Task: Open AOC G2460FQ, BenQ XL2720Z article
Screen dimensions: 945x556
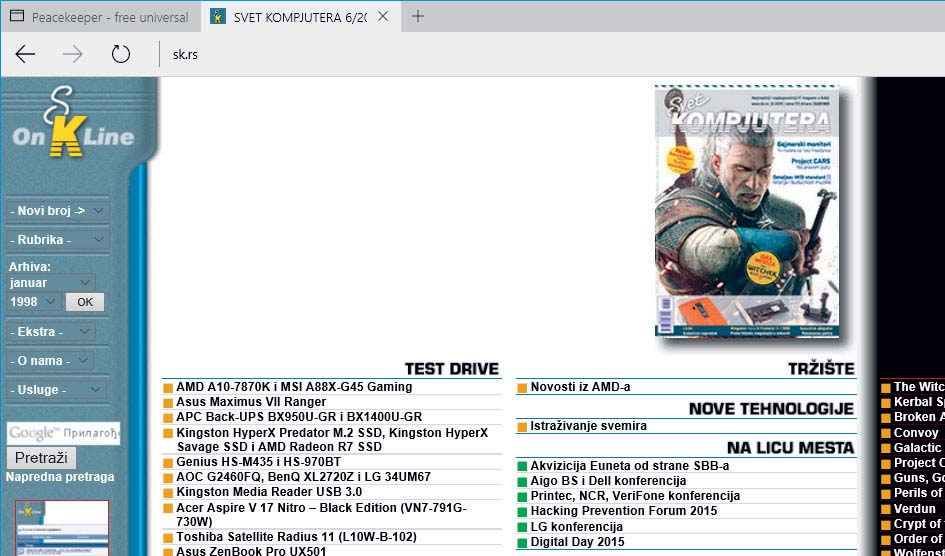Action: point(303,477)
